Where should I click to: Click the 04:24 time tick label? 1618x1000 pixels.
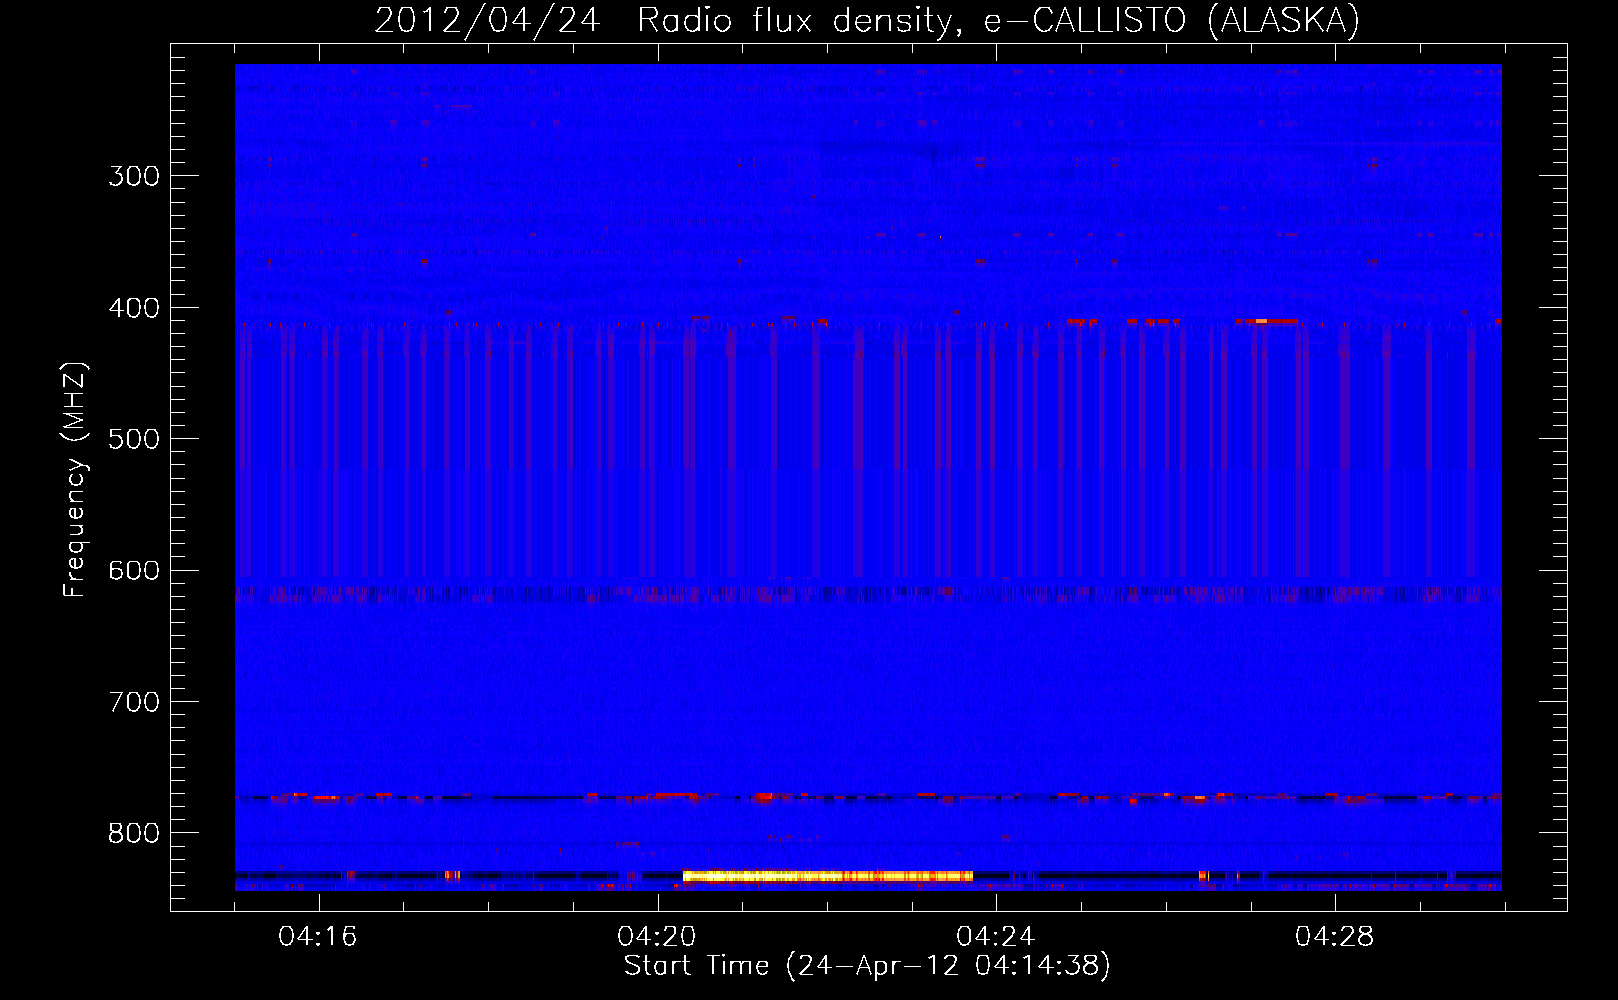click(996, 937)
